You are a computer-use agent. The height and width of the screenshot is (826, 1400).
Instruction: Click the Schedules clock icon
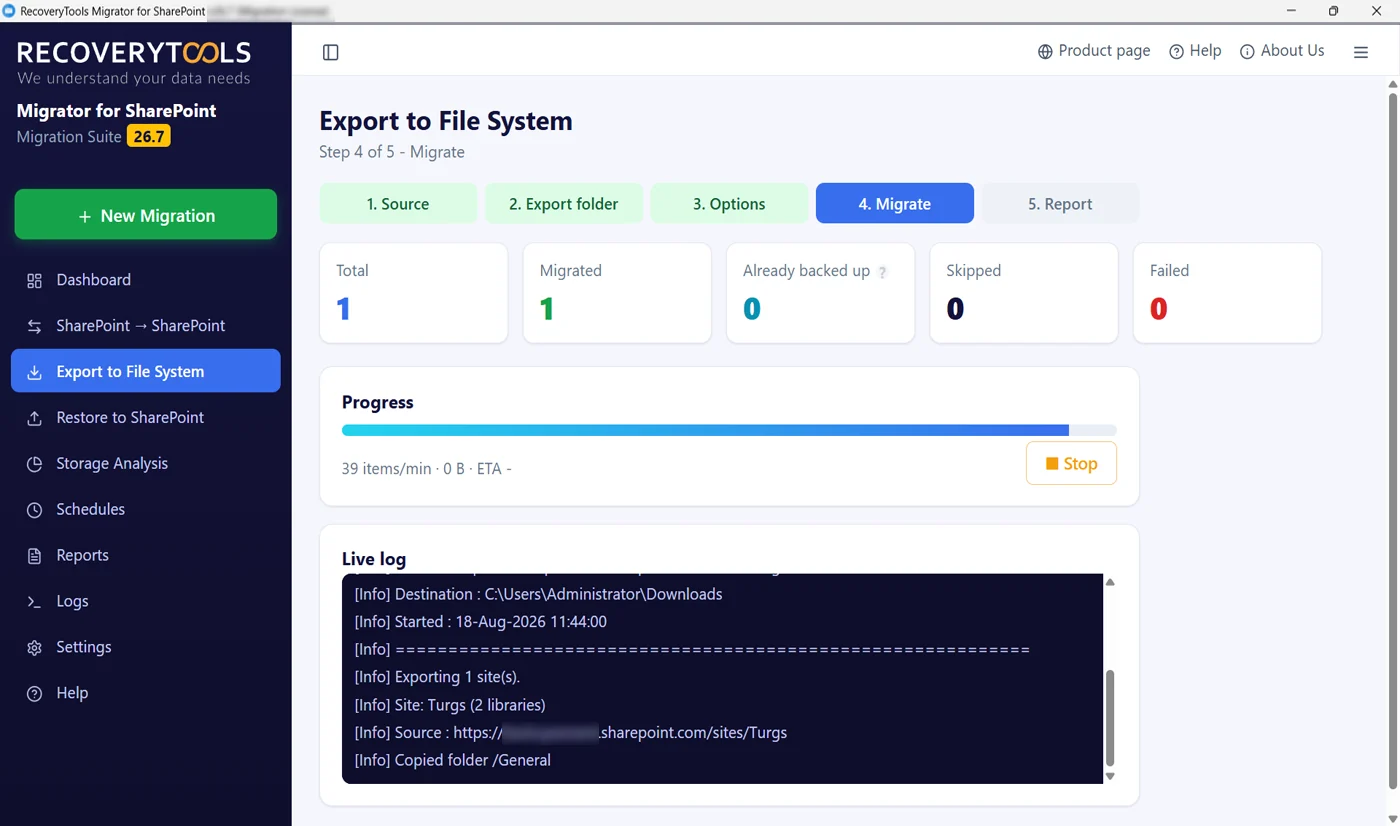[34, 511]
